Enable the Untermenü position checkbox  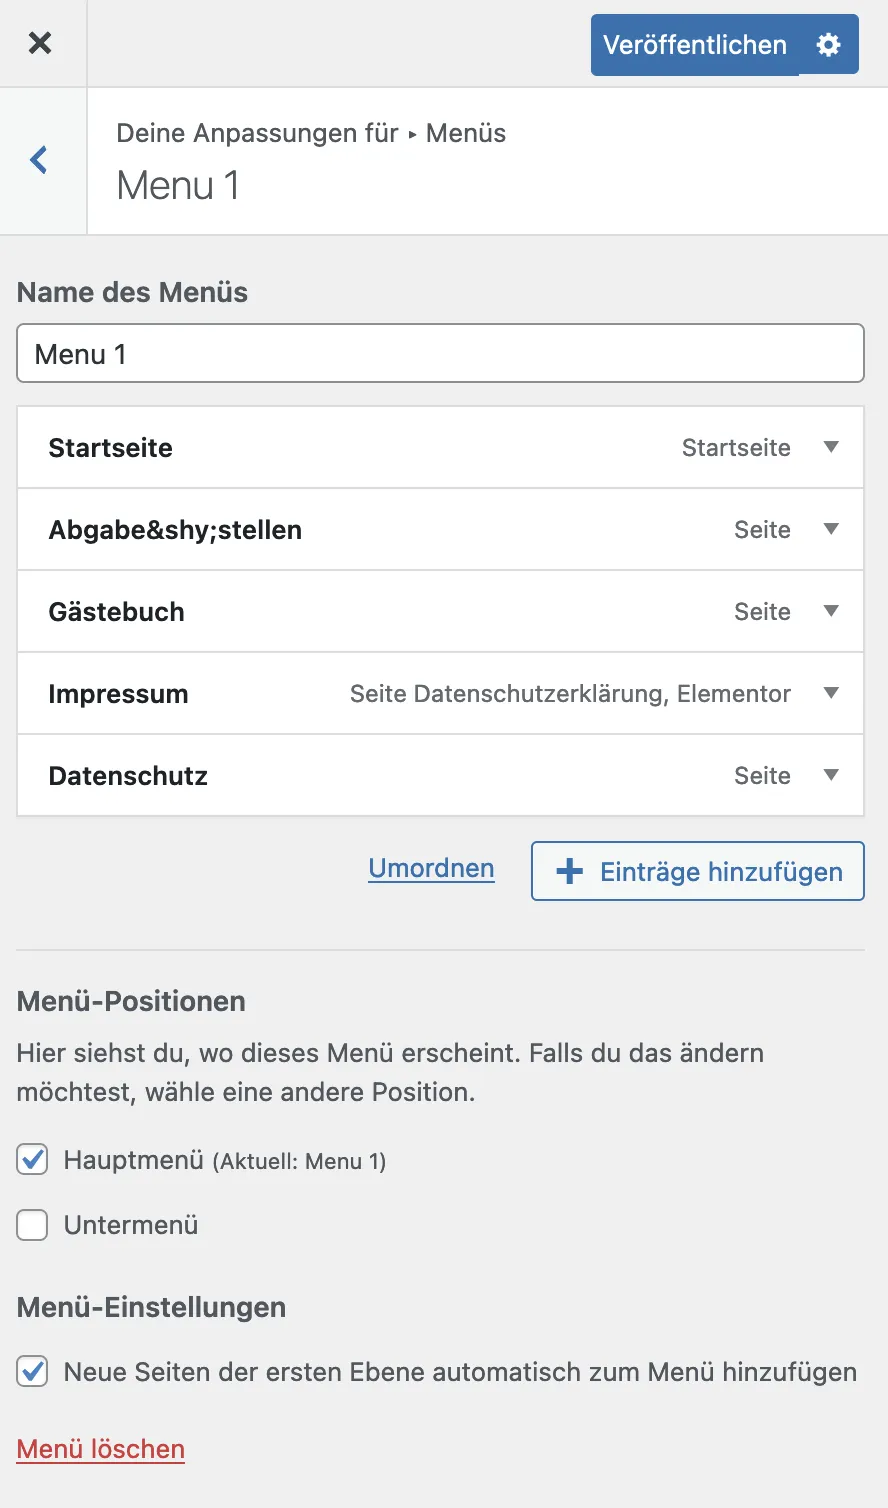32,1225
